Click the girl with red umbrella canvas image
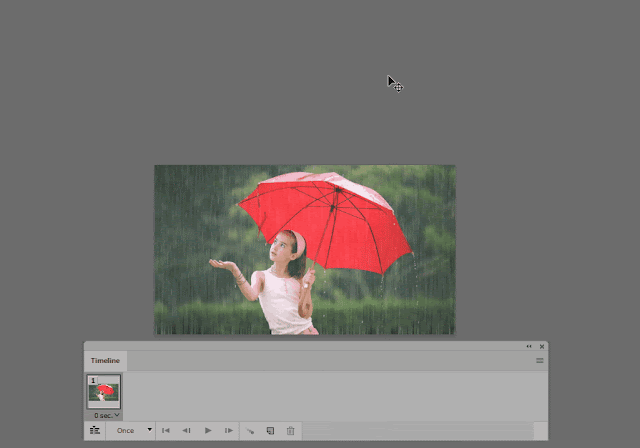 [305, 250]
